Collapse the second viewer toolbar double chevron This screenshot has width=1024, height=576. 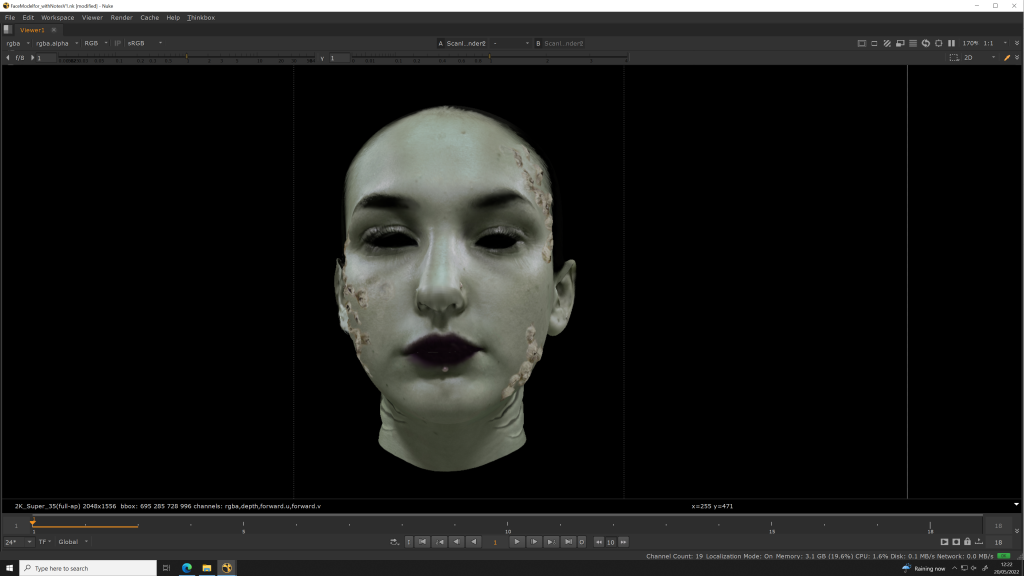click(x=1017, y=57)
